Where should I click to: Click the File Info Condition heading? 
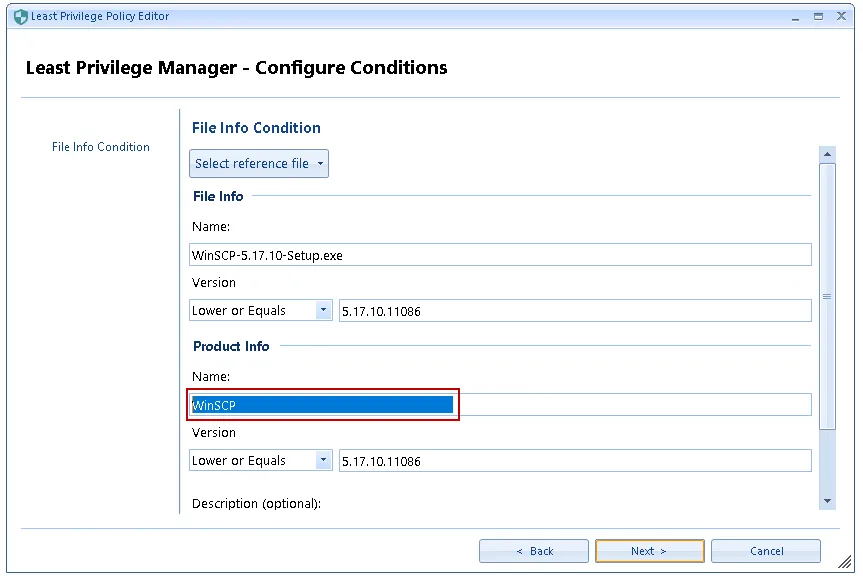point(256,128)
